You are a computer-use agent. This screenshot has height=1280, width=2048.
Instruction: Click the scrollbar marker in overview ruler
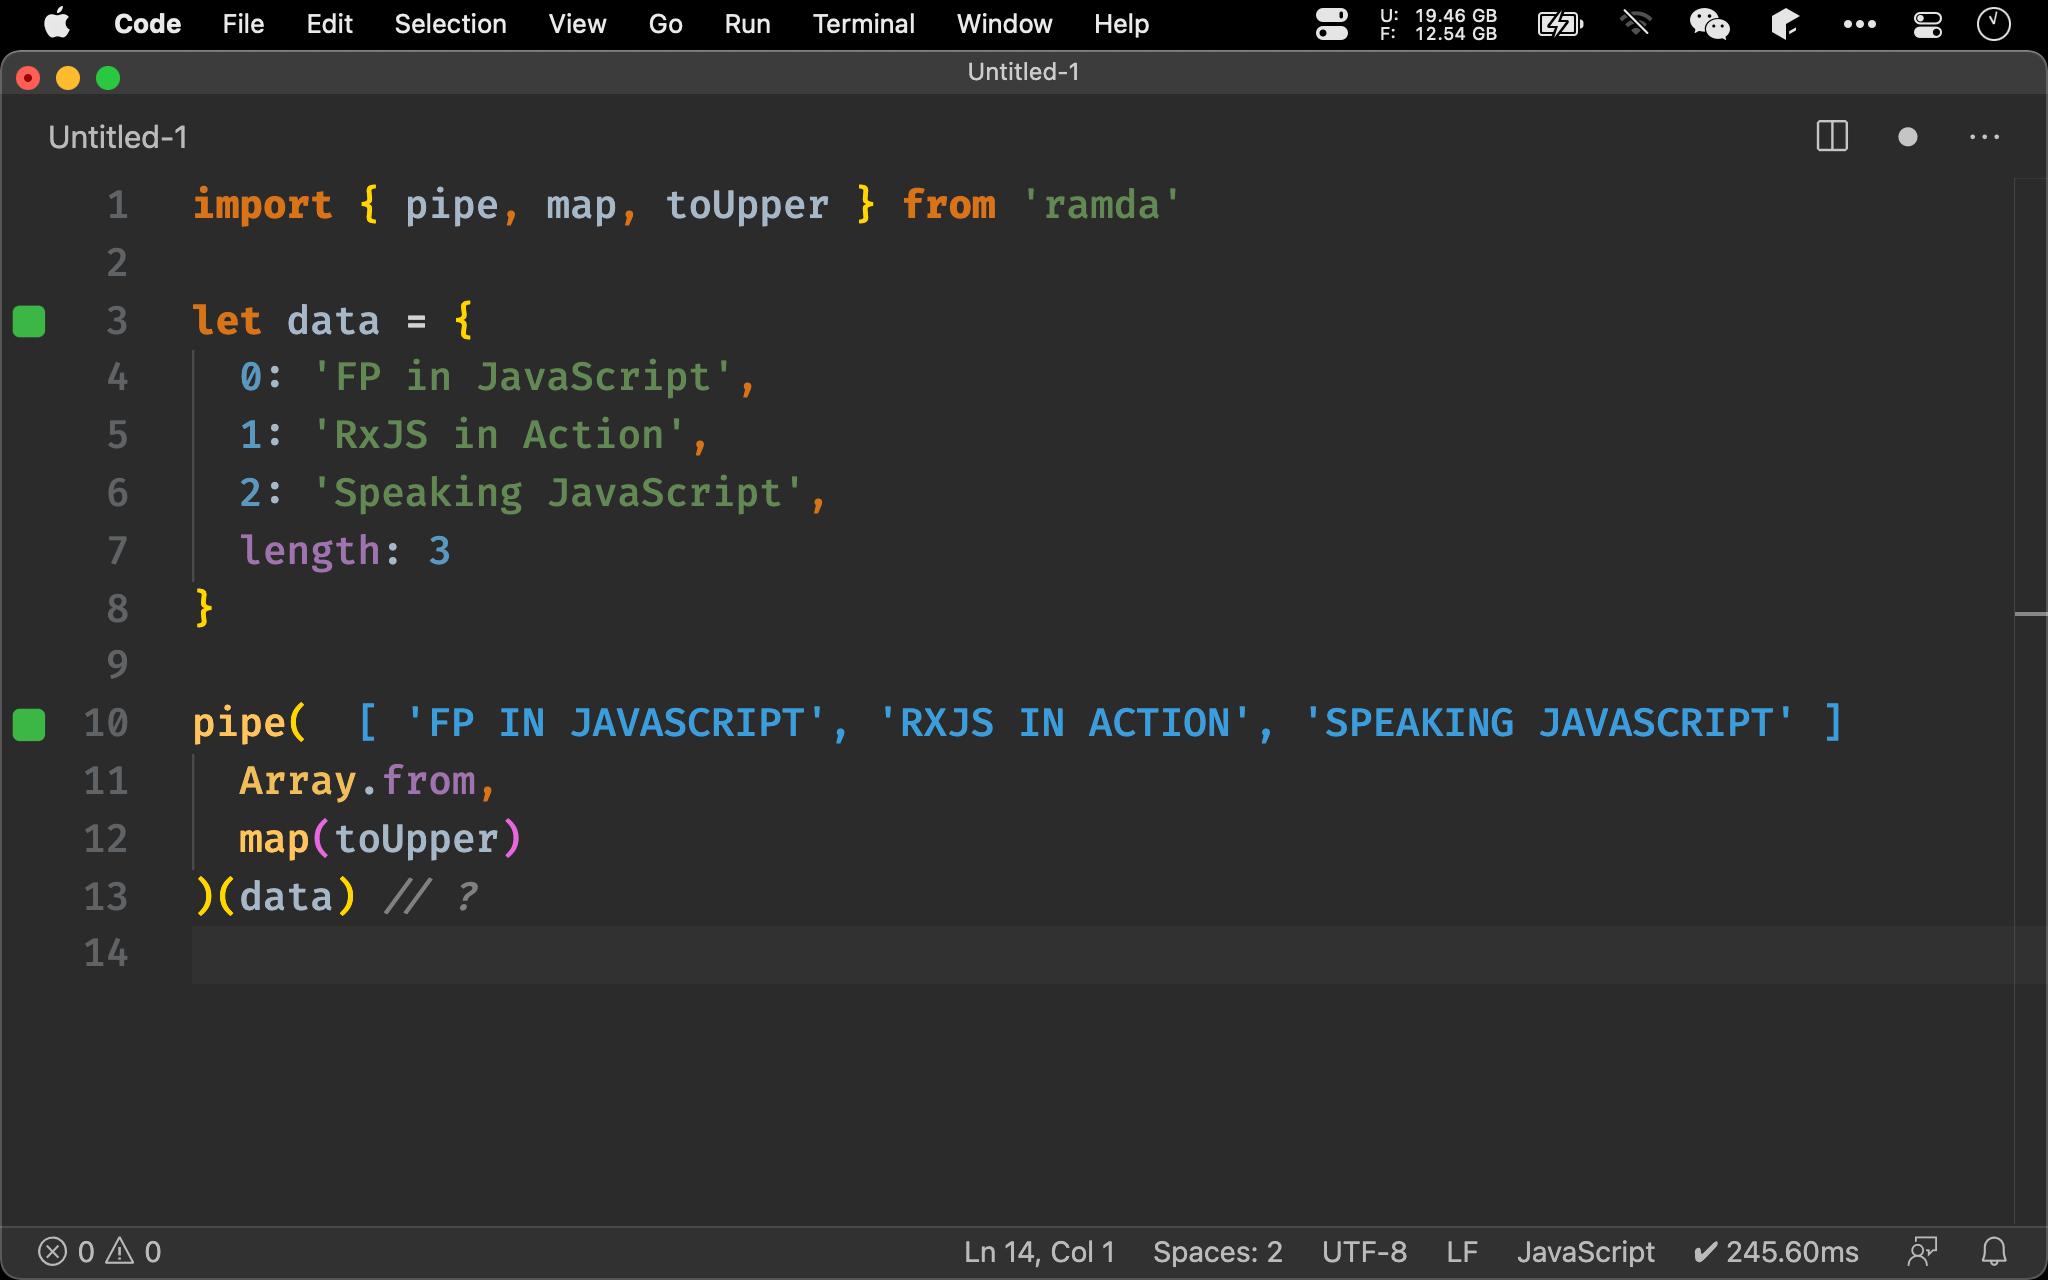coord(2030,613)
